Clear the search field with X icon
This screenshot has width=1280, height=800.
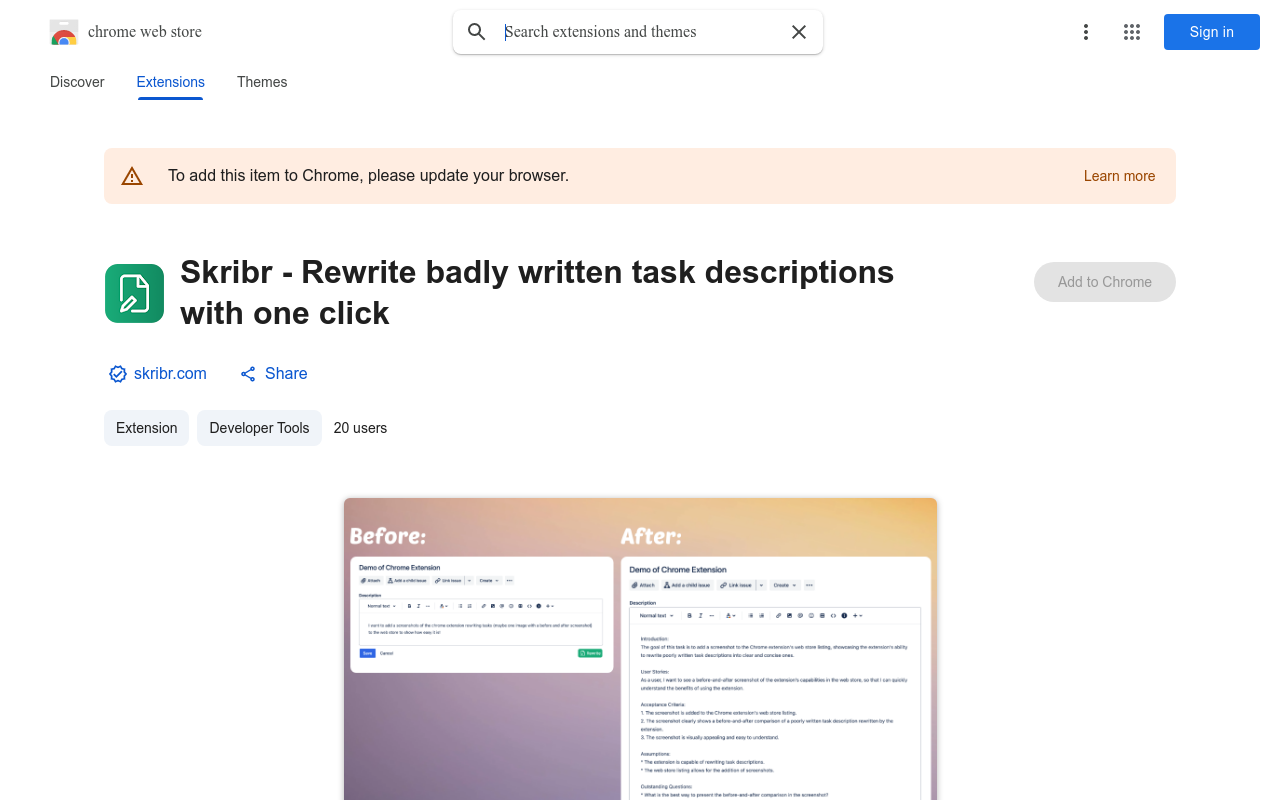[799, 32]
